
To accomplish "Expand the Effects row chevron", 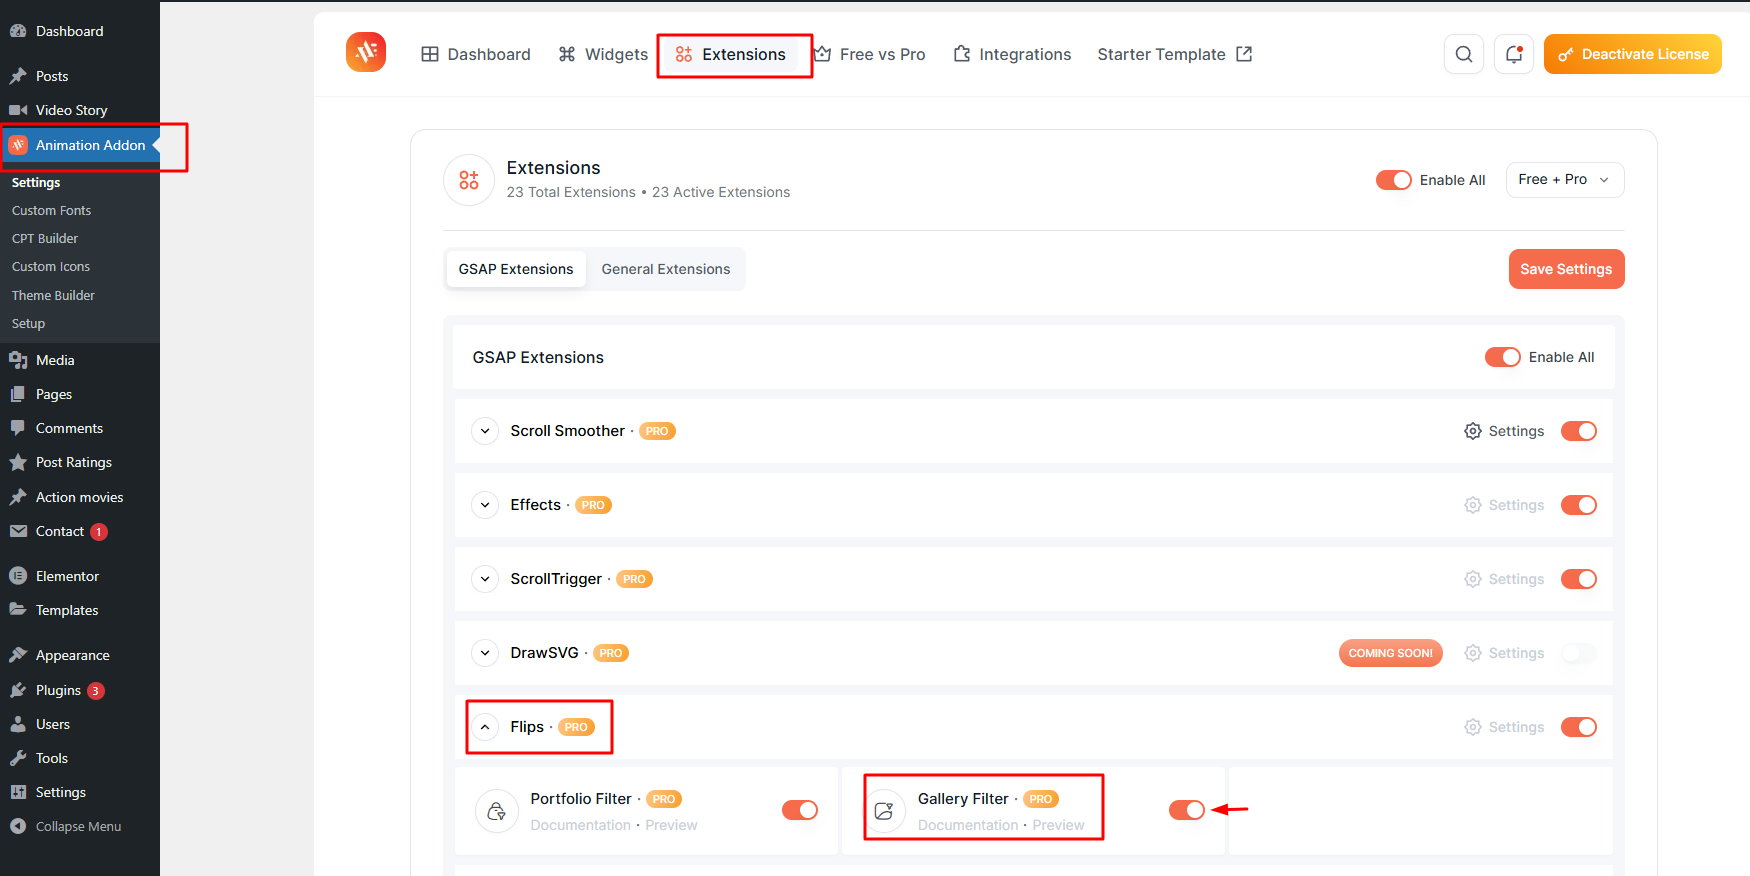I will click(x=485, y=505).
